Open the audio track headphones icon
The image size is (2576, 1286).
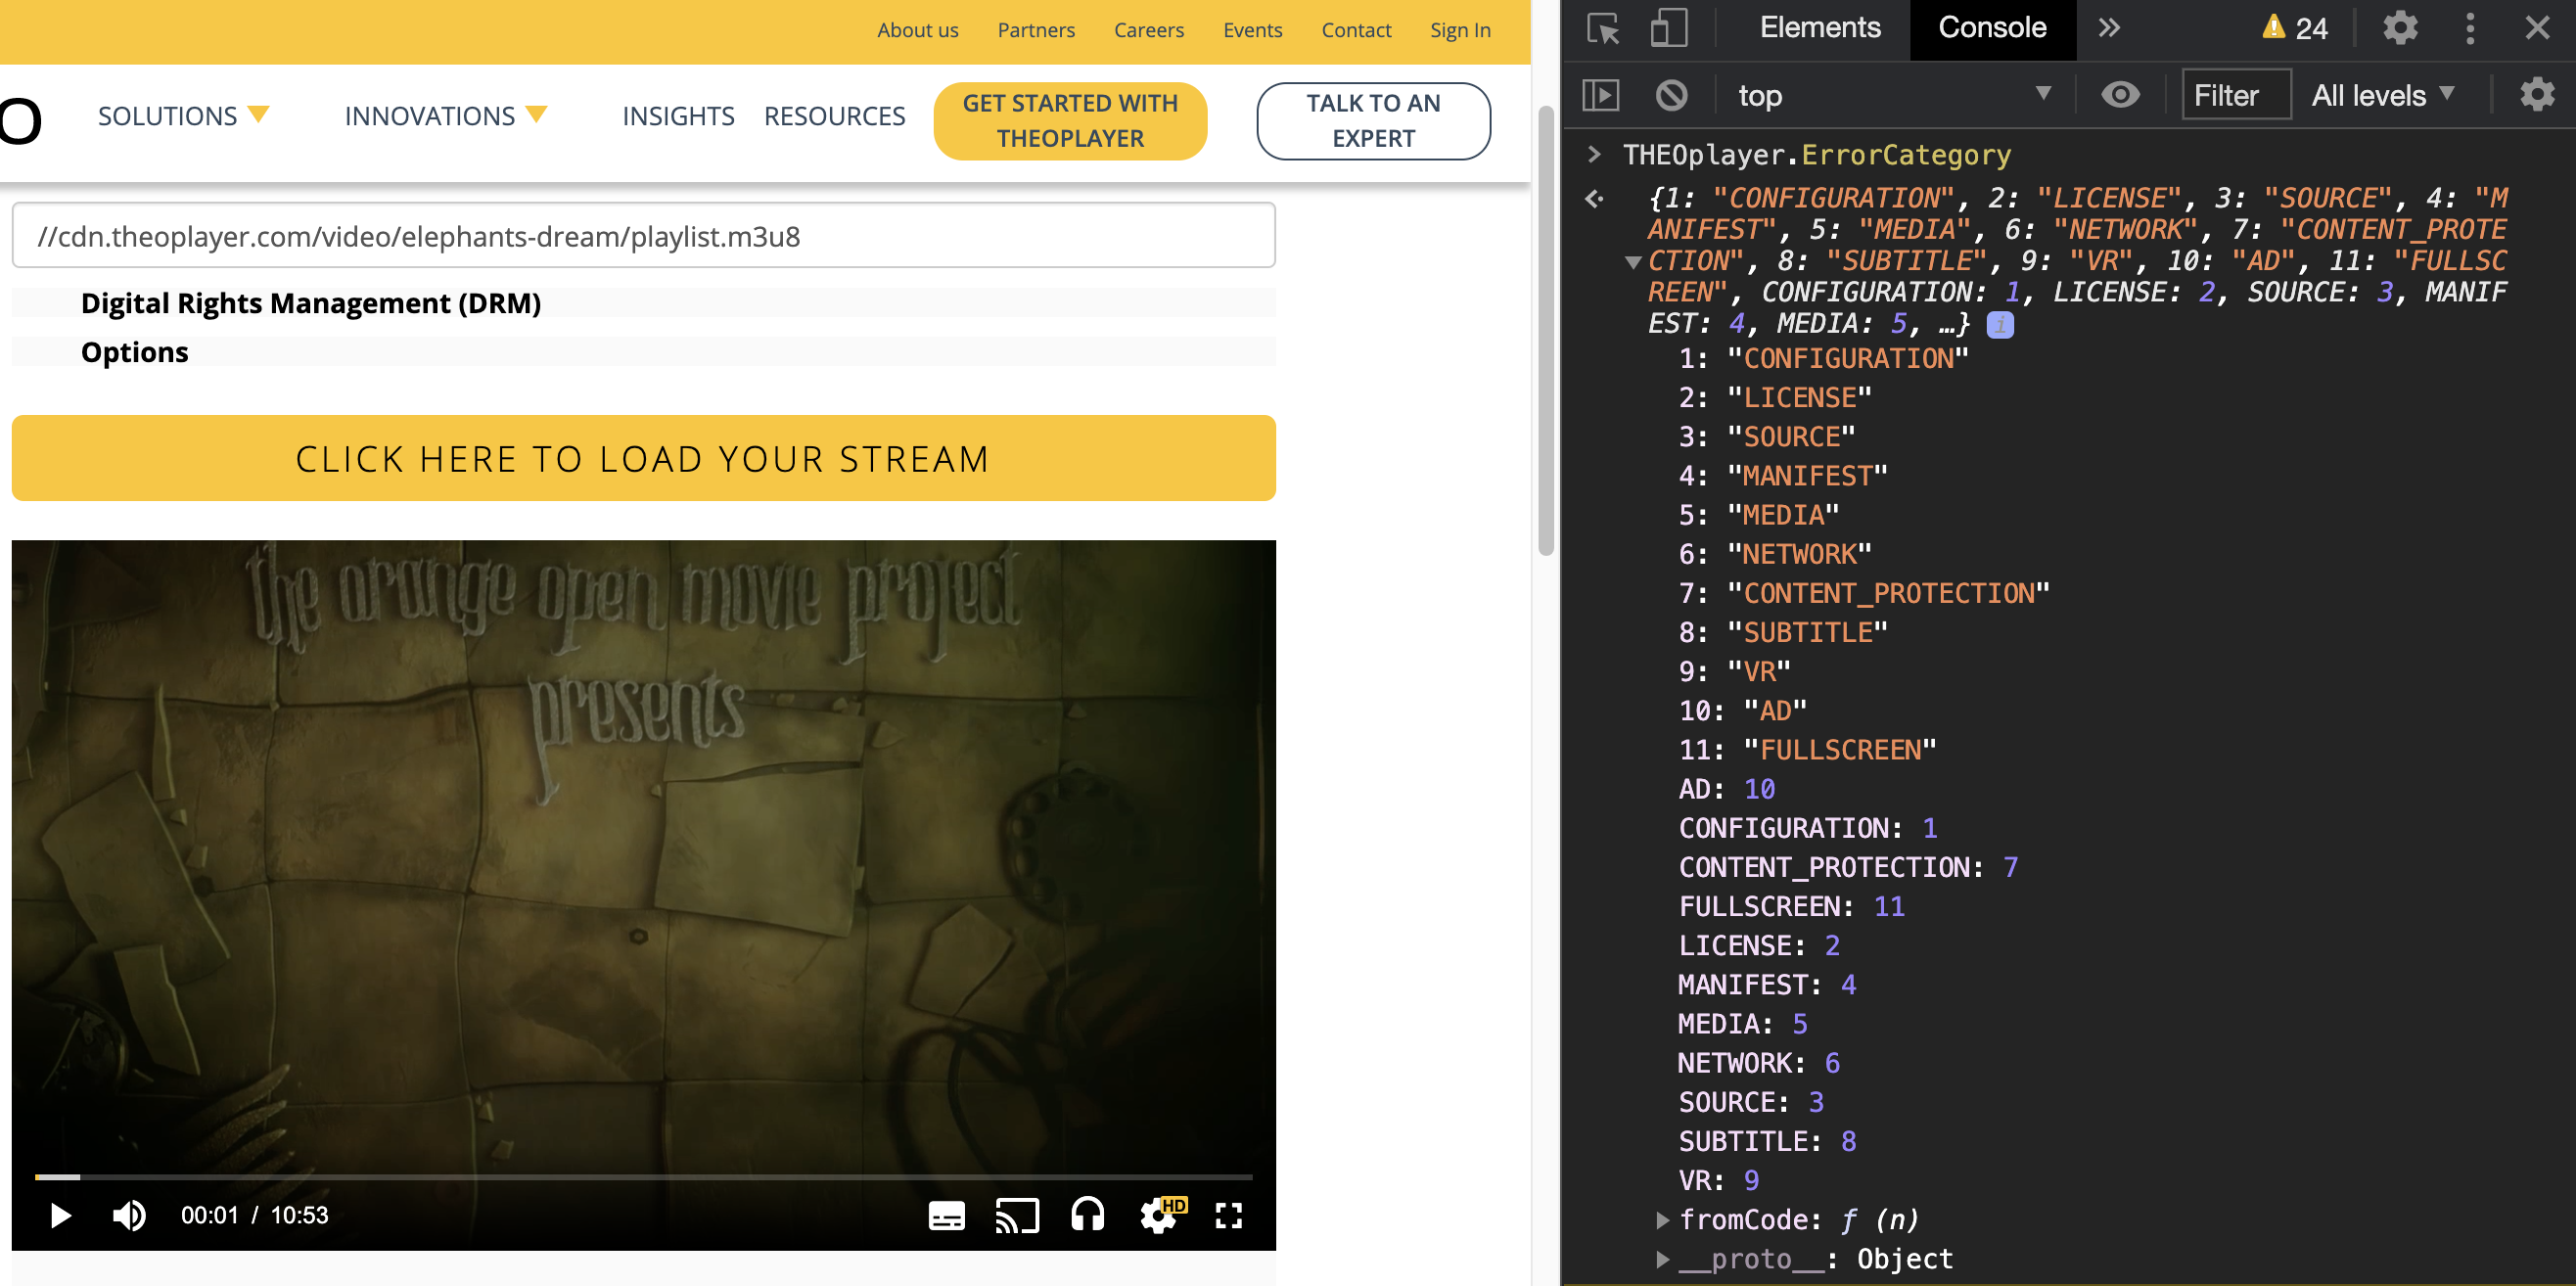tap(1087, 1215)
